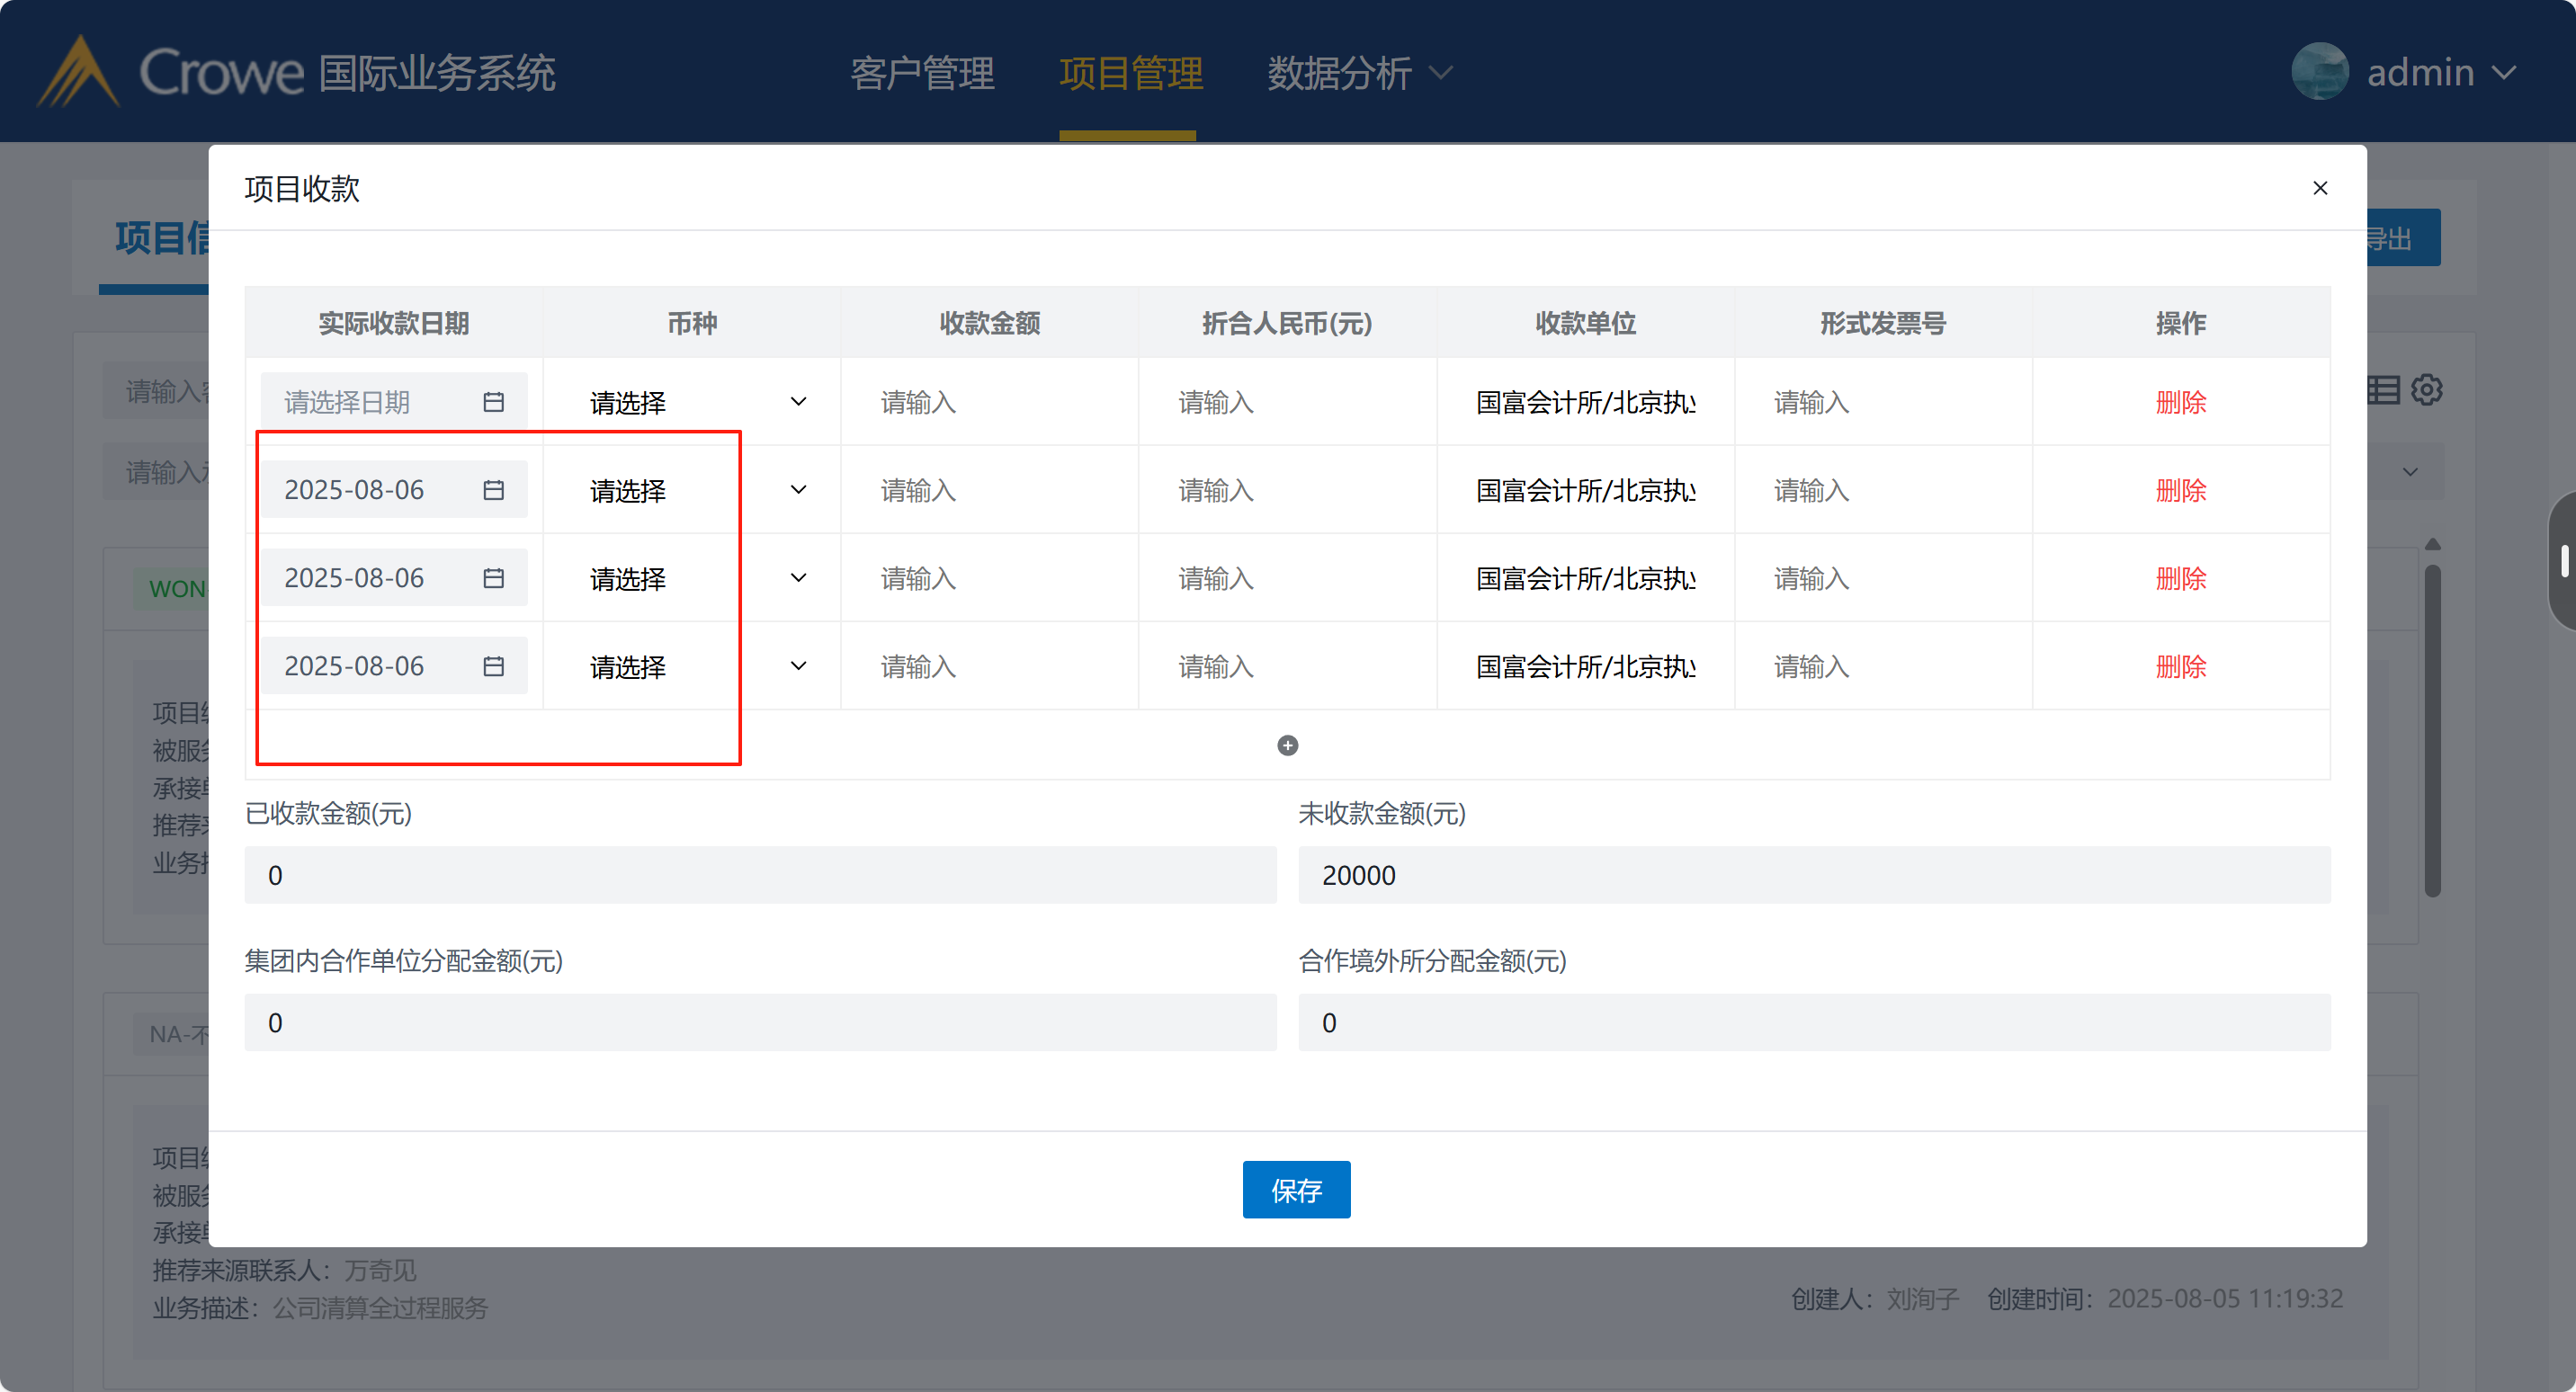Expand the admin user menu chevron

[x=2504, y=72]
